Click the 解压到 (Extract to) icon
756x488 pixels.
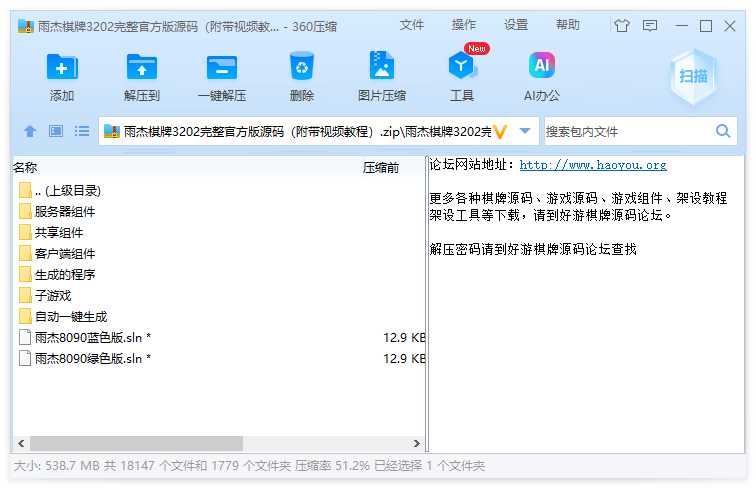141,67
